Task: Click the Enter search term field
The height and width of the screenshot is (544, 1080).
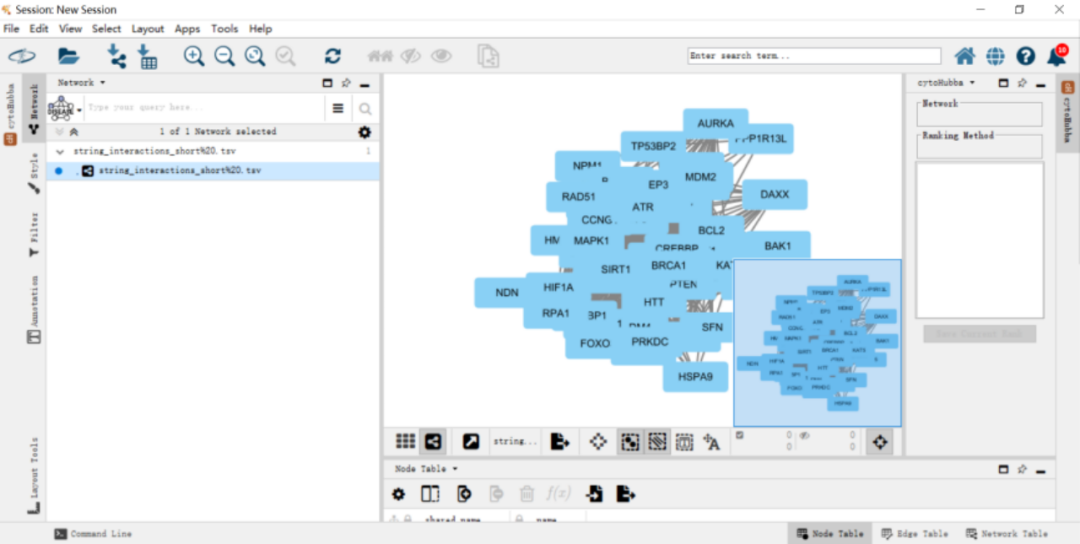Action: [814, 56]
